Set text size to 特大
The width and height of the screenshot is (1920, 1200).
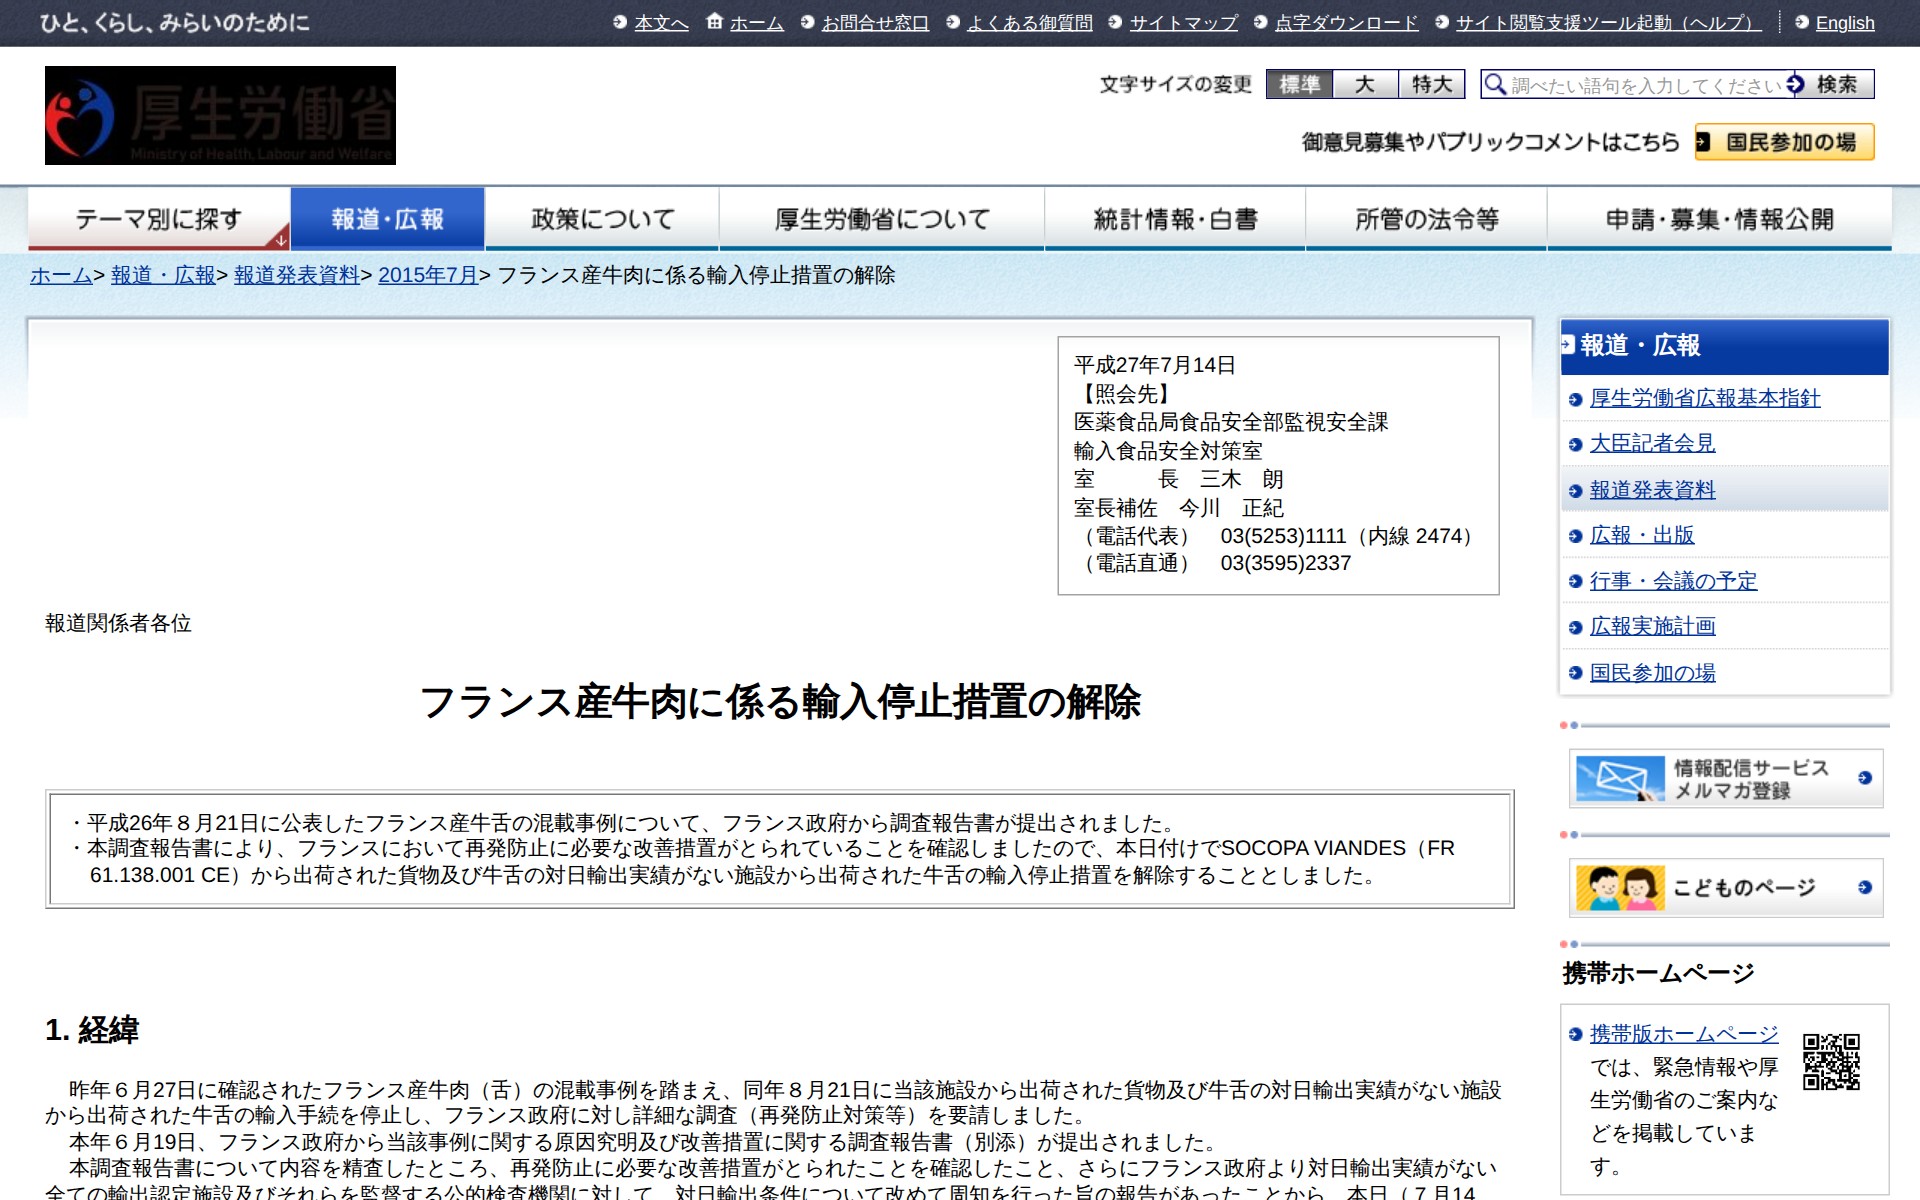click(1431, 84)
